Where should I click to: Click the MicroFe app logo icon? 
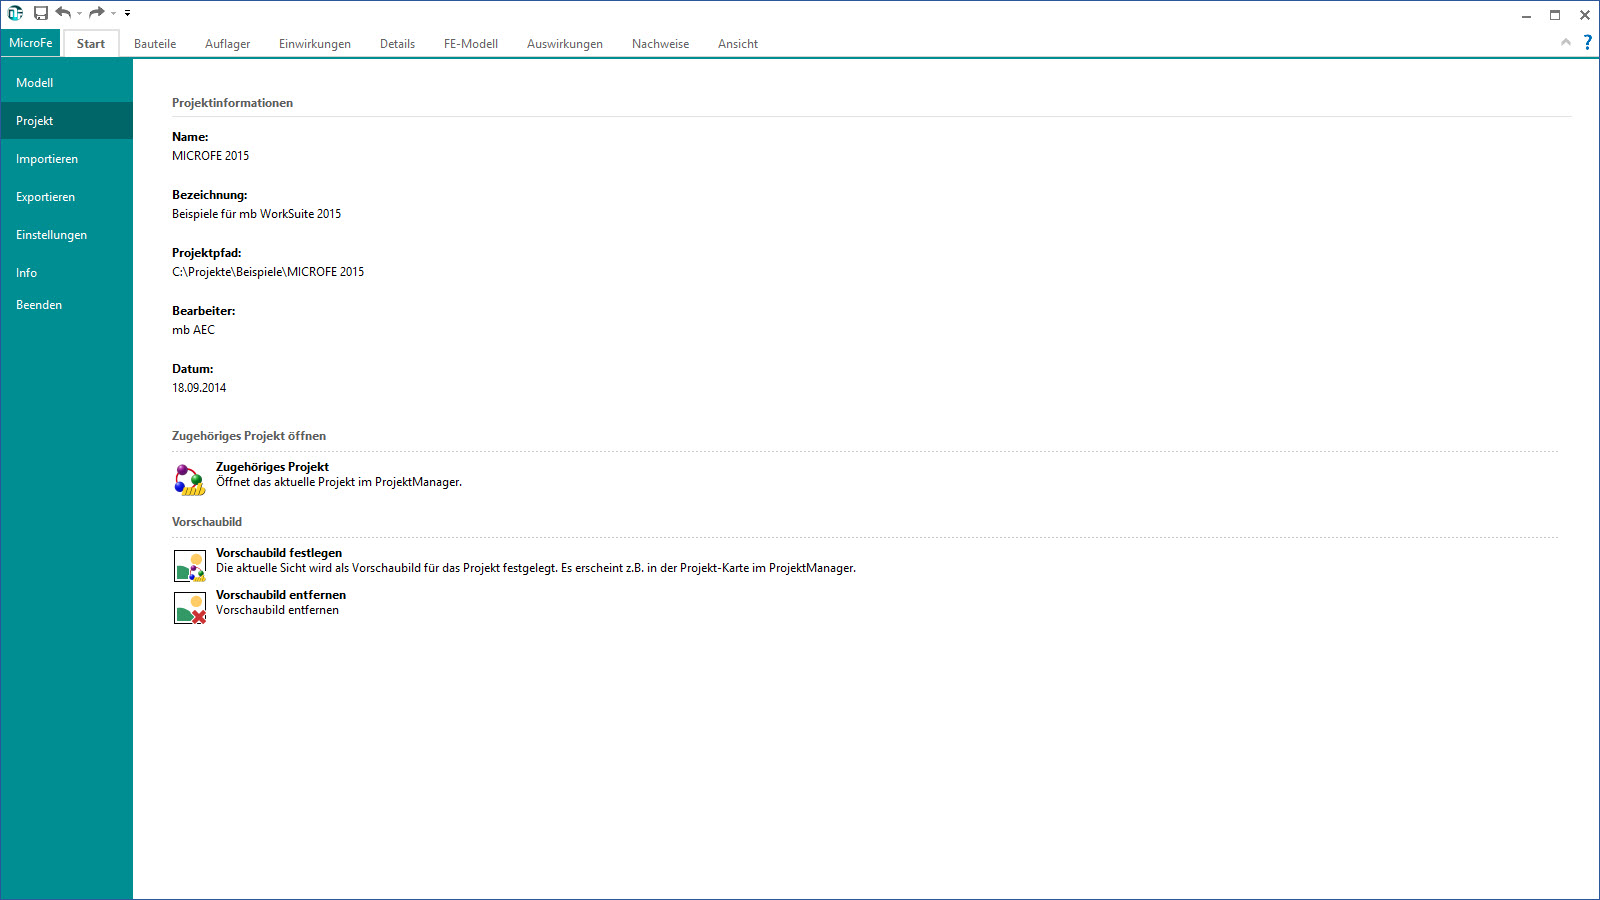(15, 13)
